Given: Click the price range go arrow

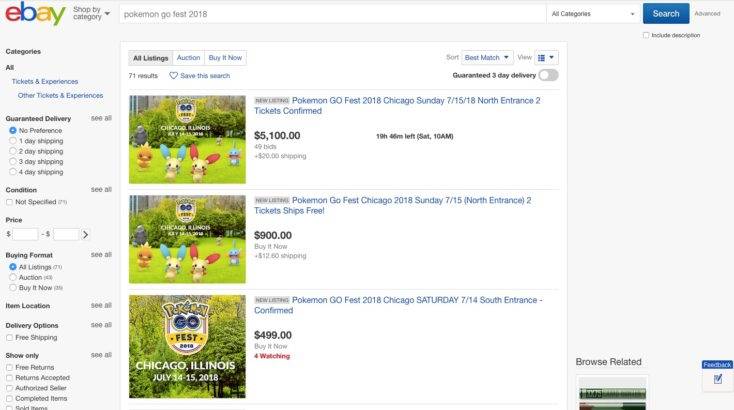Looking at the screenshot, I should [x=85, y=234].
